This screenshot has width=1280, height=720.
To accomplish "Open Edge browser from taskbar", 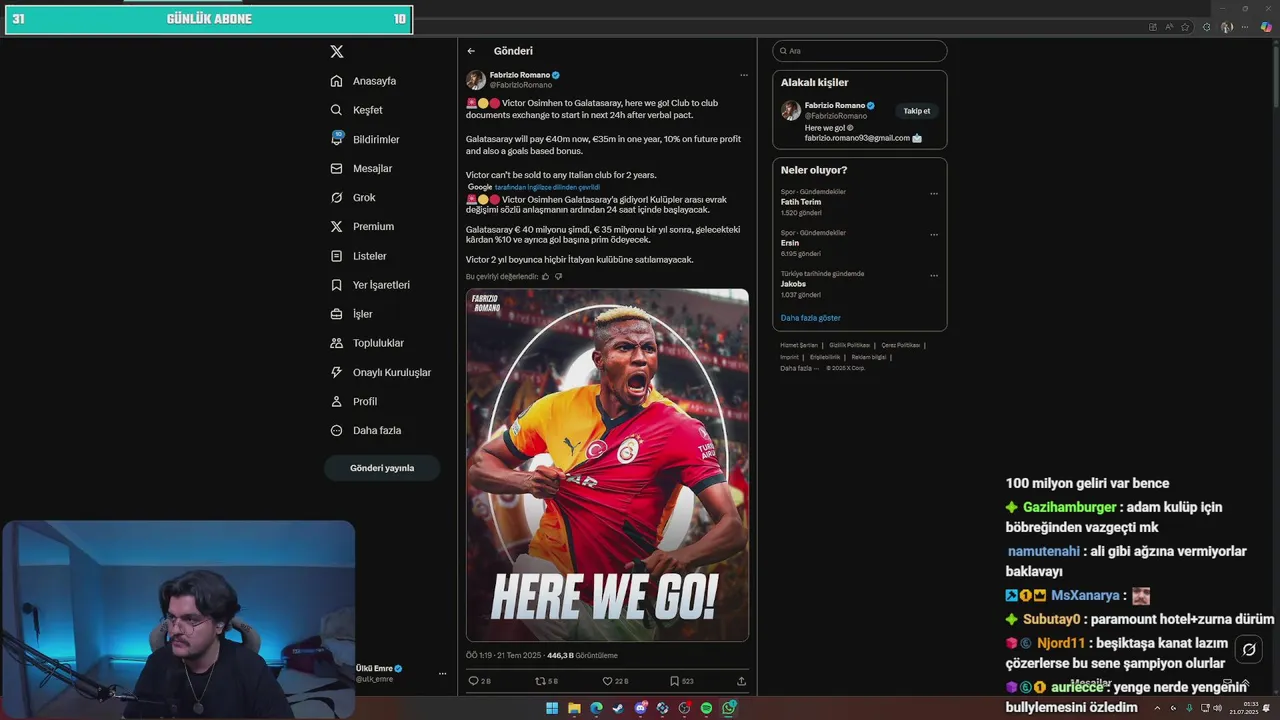I will coord(596,708).
